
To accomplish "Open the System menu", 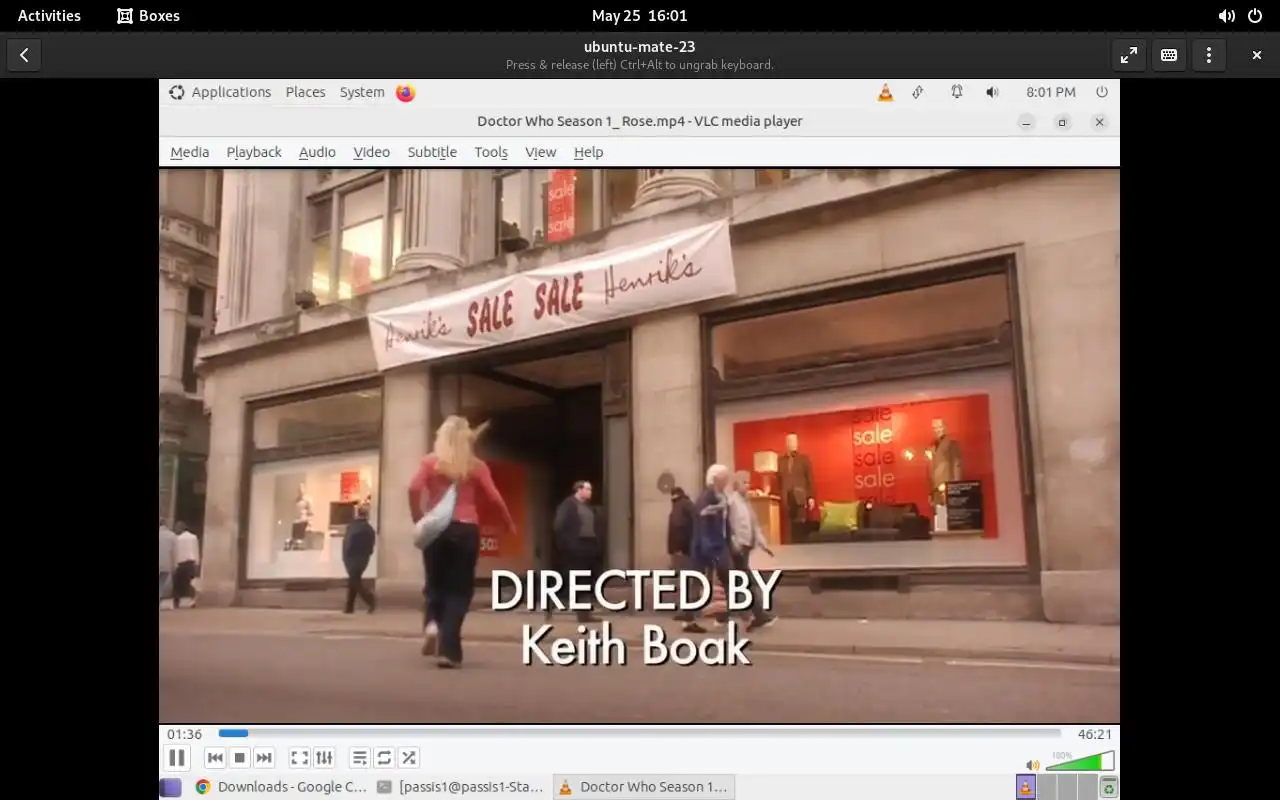I will tap(362, 92).
